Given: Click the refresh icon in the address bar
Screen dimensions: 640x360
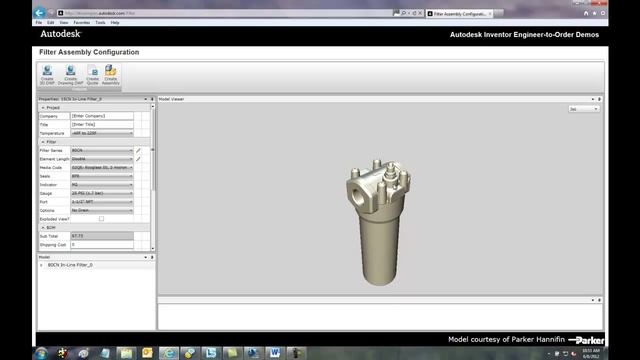Looking at the screenshot, I should click(x=414, y=13).
